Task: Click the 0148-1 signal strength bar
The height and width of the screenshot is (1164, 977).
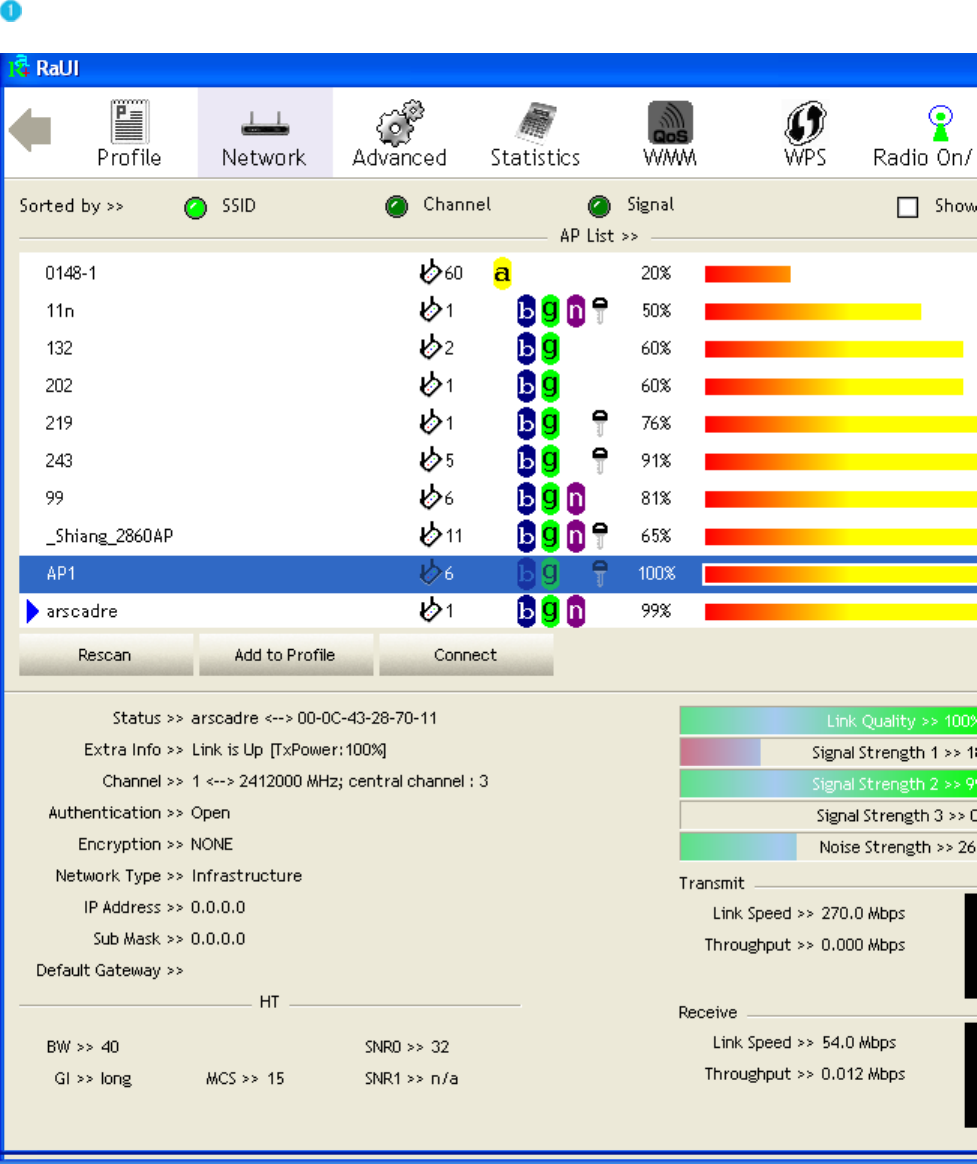Action: 748,274
